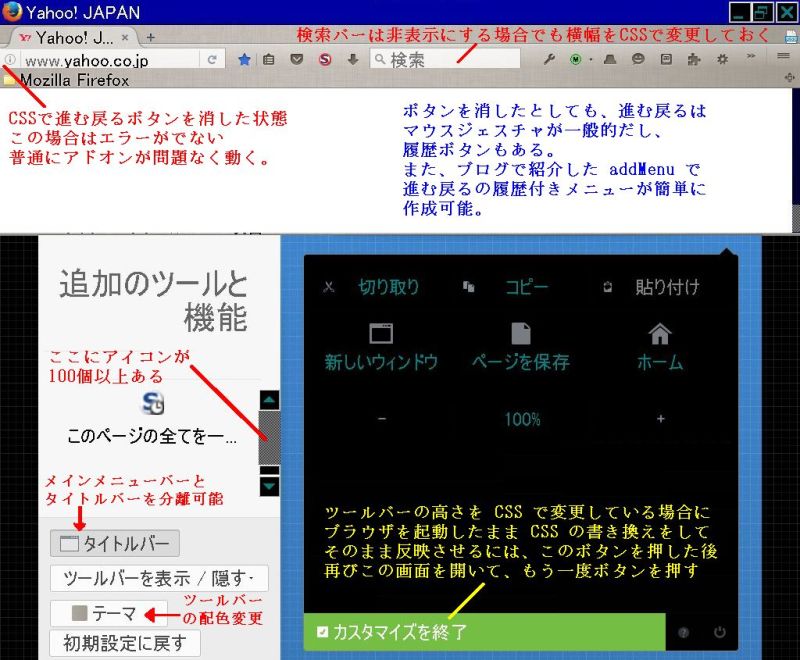Toggle the カスタマイズを終了 checkbox
This screenshot has height=660, width=800.
click(322, 632)
